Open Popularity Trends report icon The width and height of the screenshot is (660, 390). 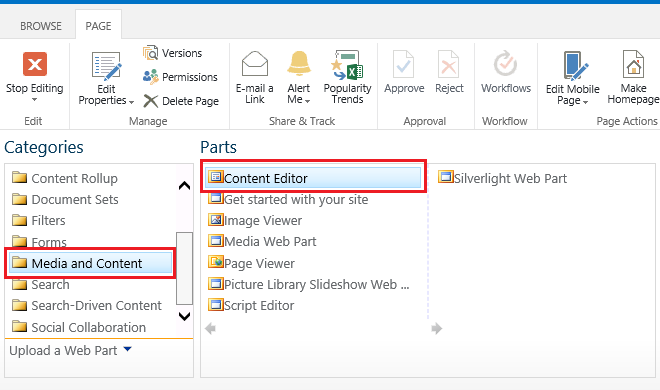[347, 65]
